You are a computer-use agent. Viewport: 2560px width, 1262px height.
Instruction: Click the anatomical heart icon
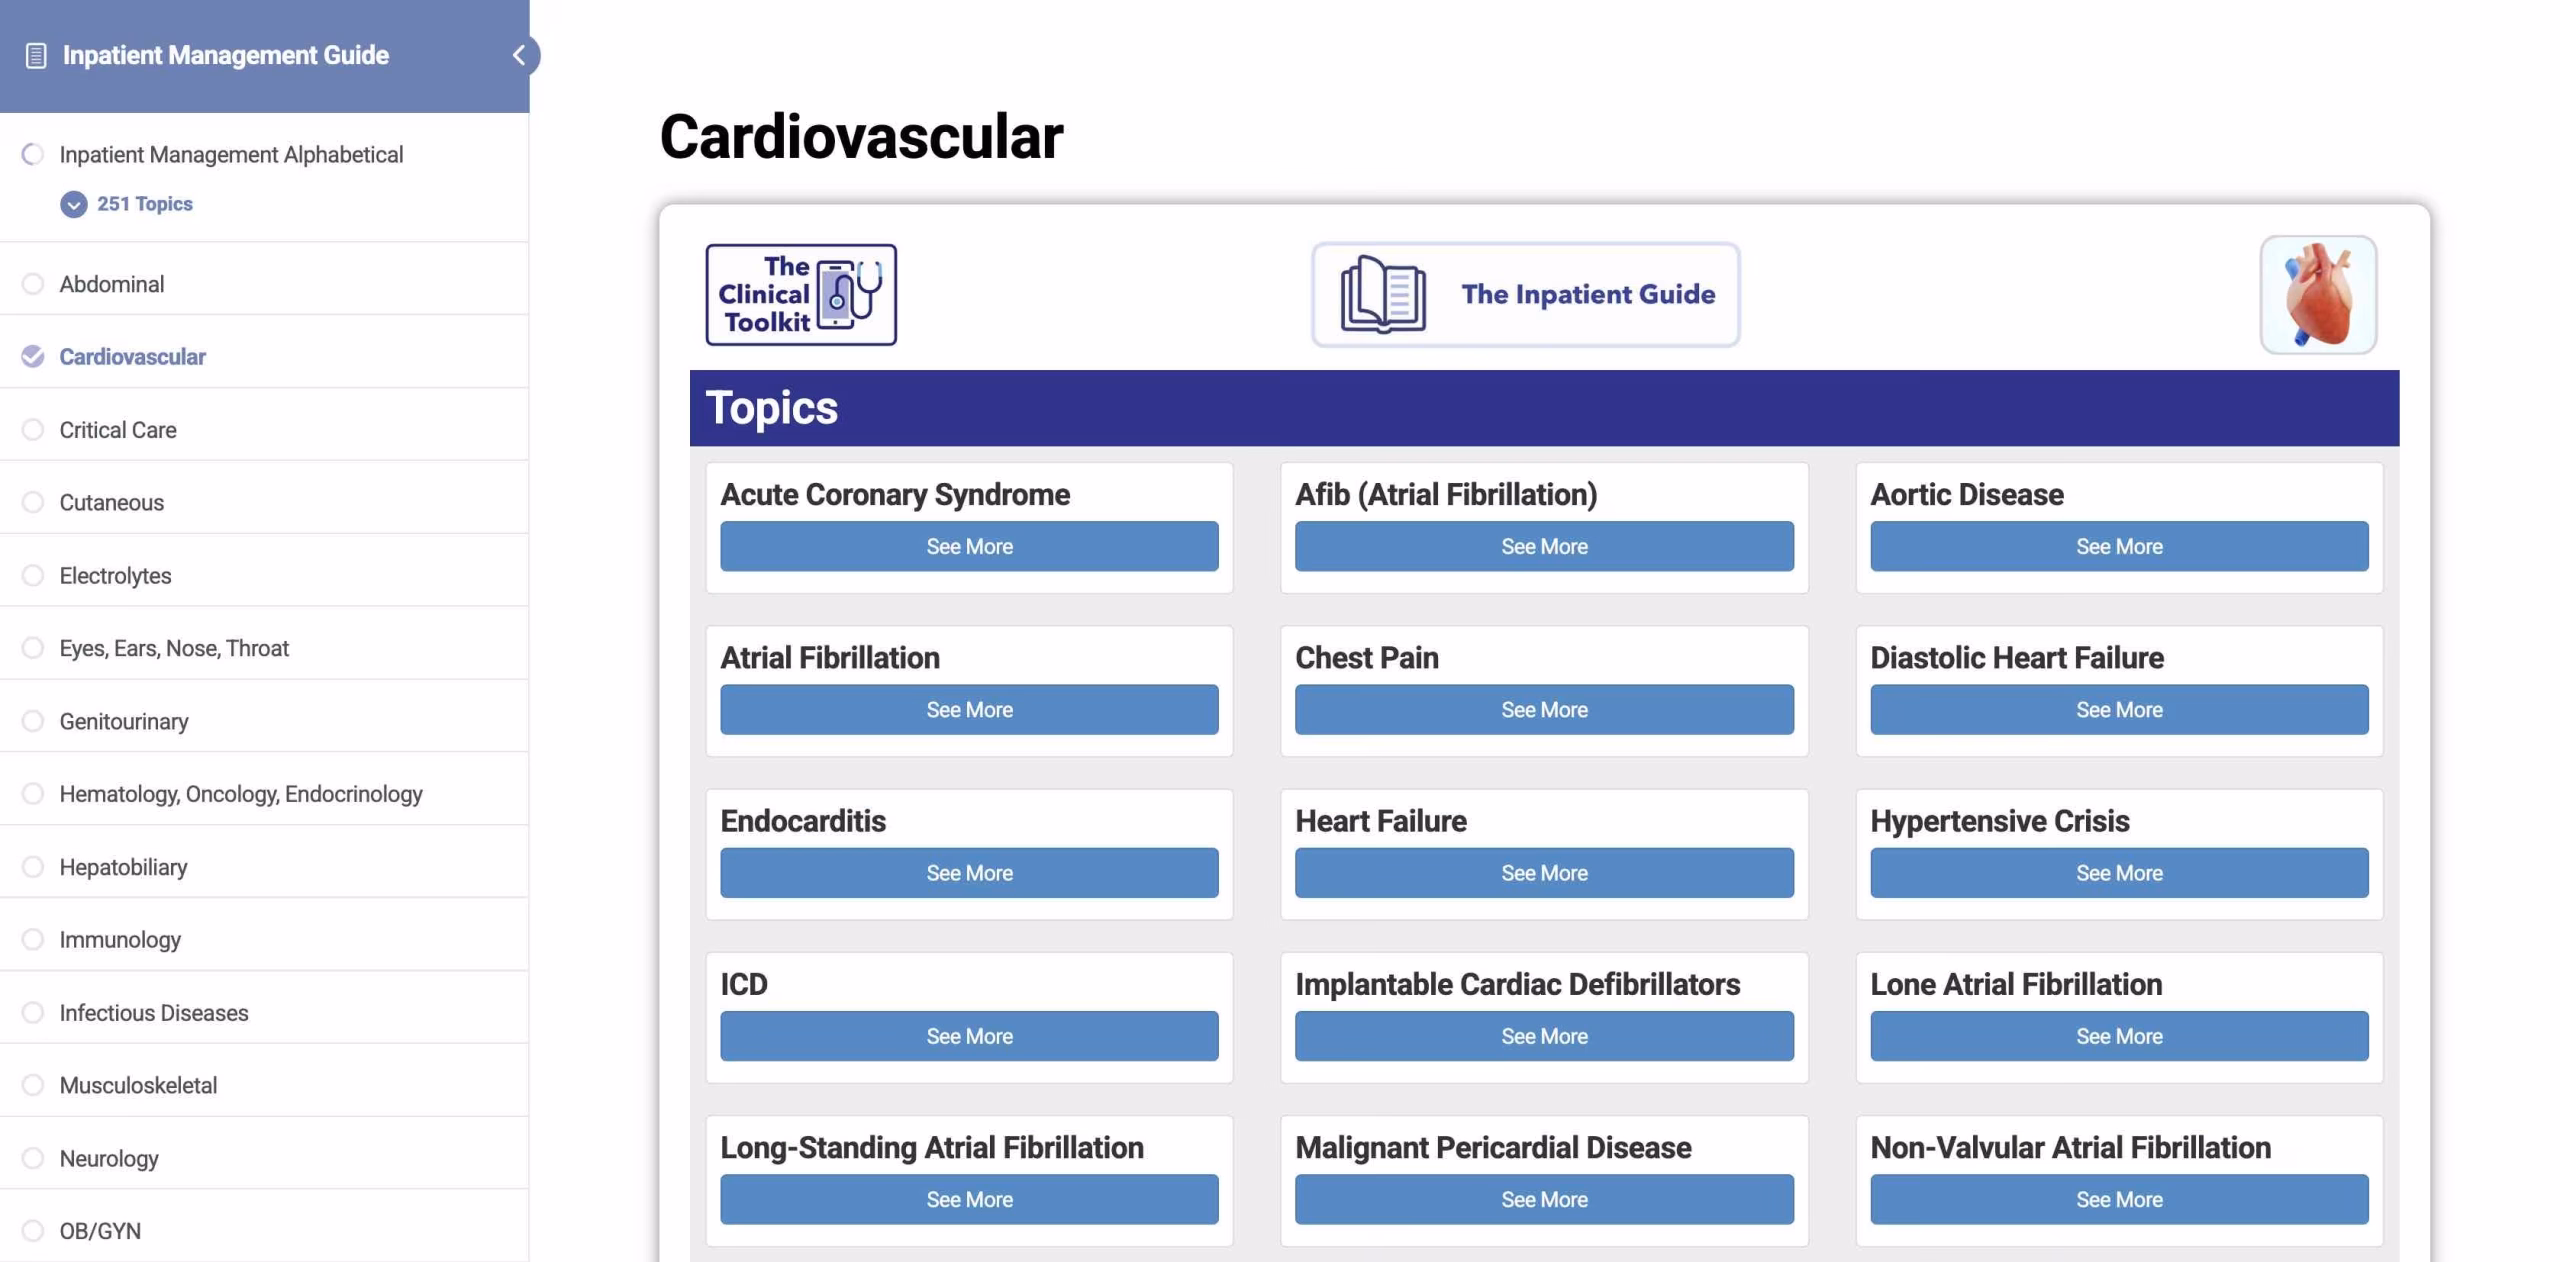click(2317, 295)
